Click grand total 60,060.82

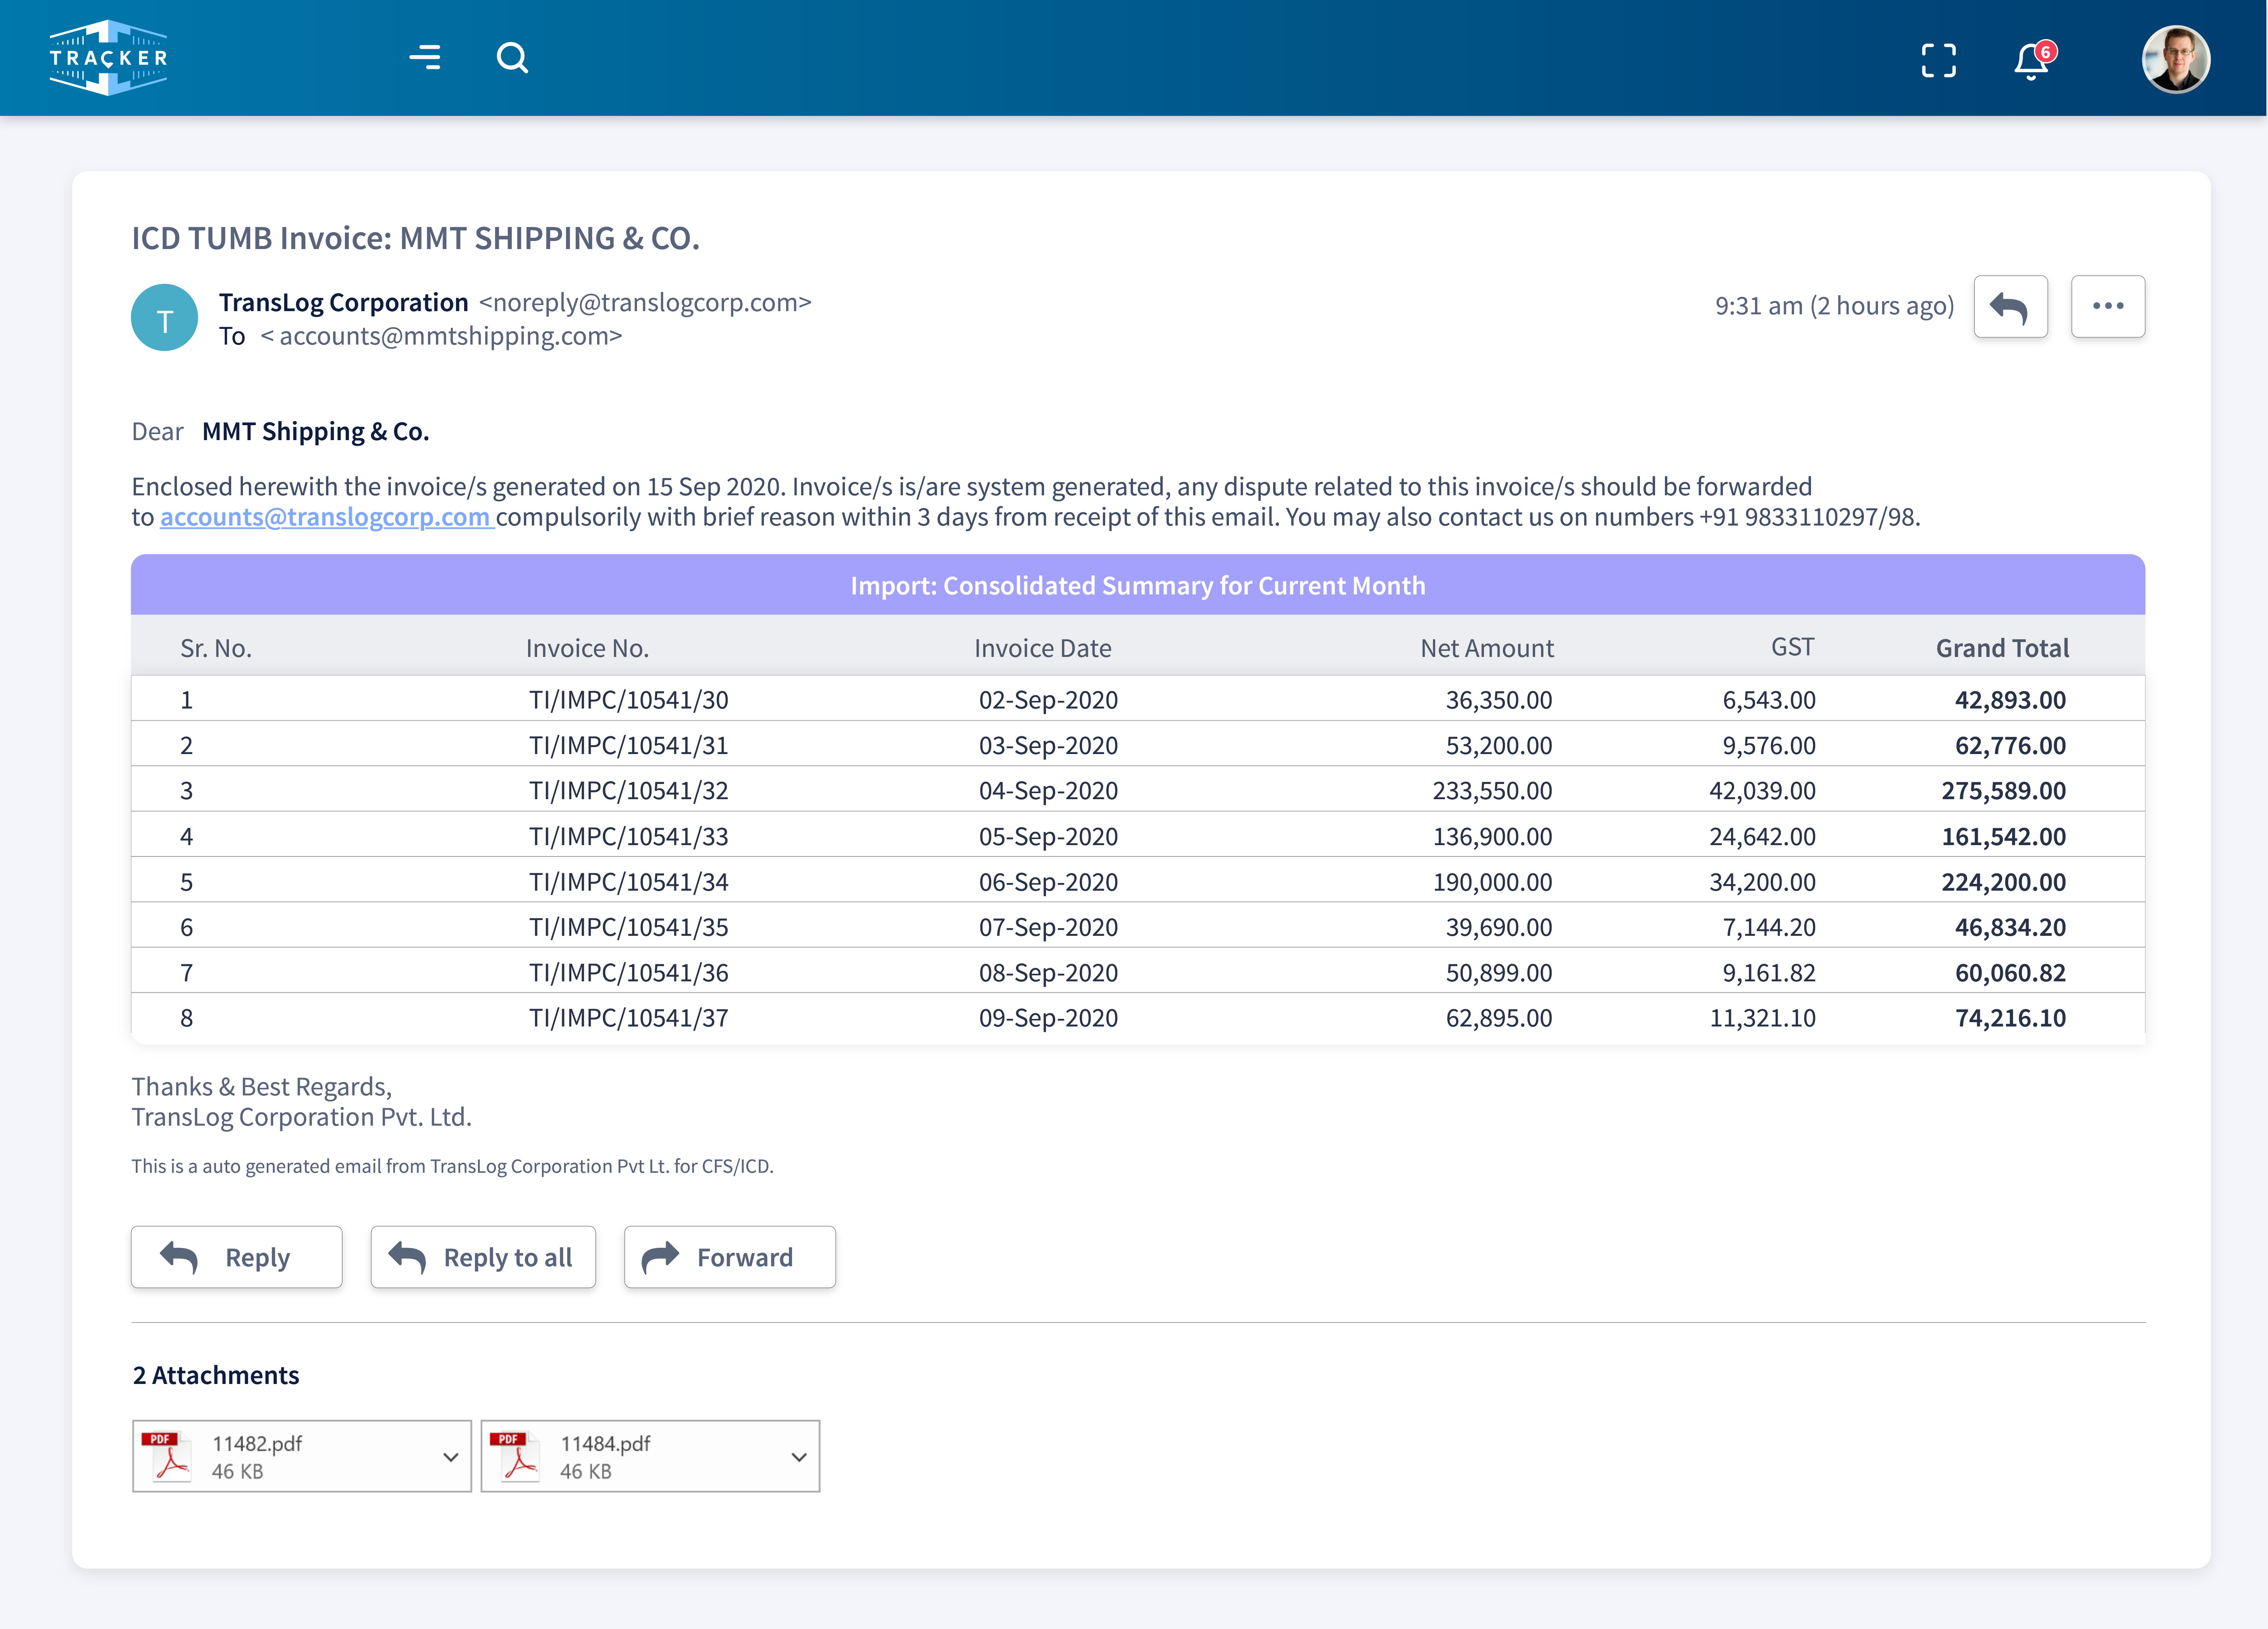tap(2010, 973)
